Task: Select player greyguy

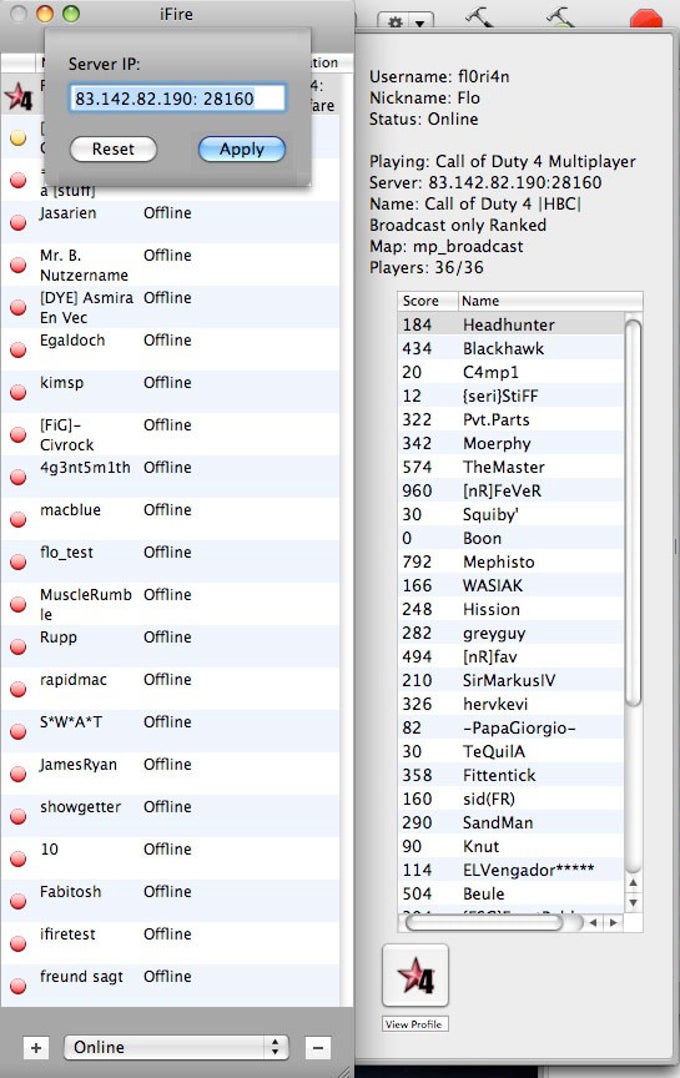Action: tap(511, 633)
